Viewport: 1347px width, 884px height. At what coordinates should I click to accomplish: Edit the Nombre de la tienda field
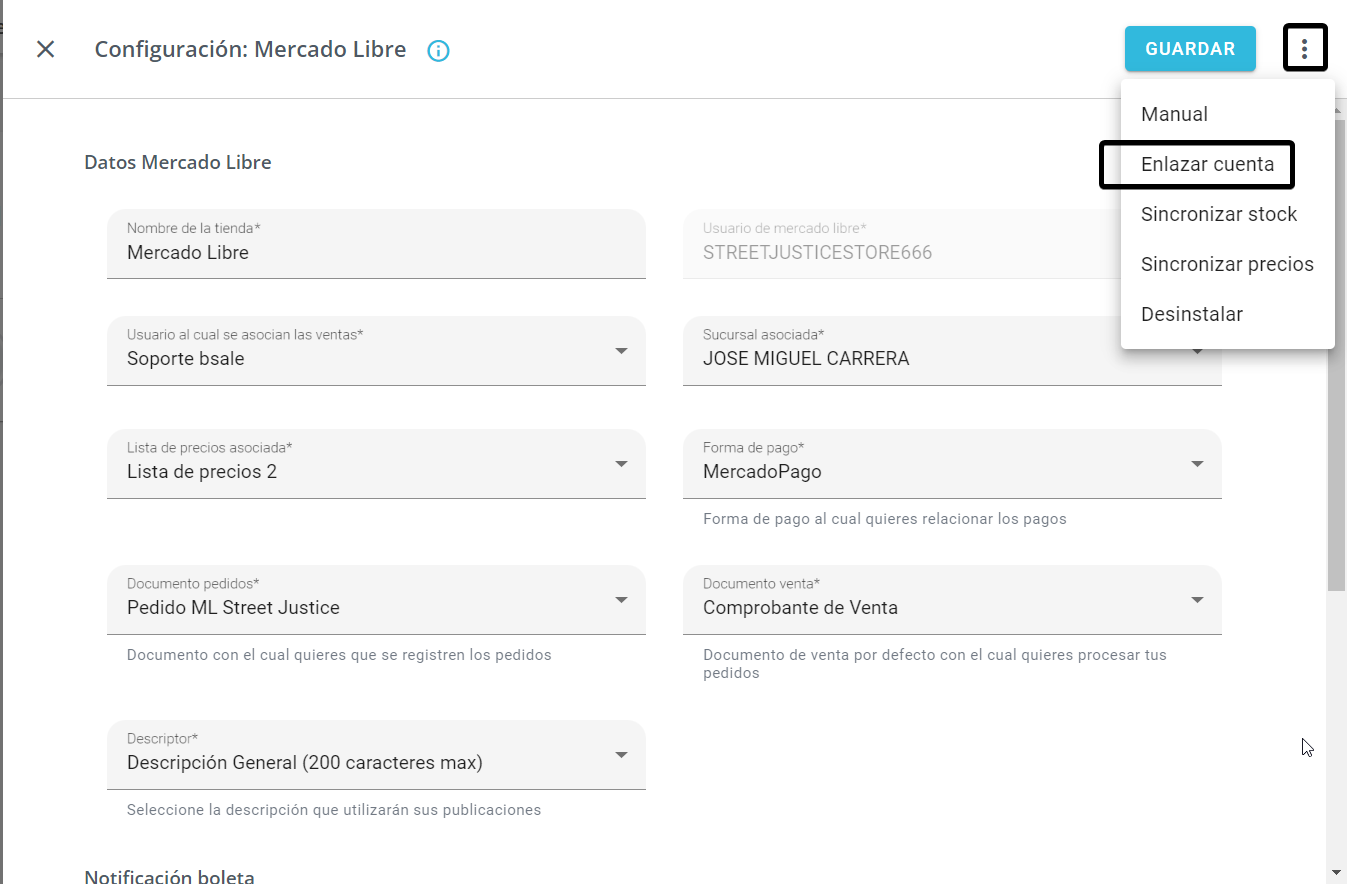pos(376,253)
